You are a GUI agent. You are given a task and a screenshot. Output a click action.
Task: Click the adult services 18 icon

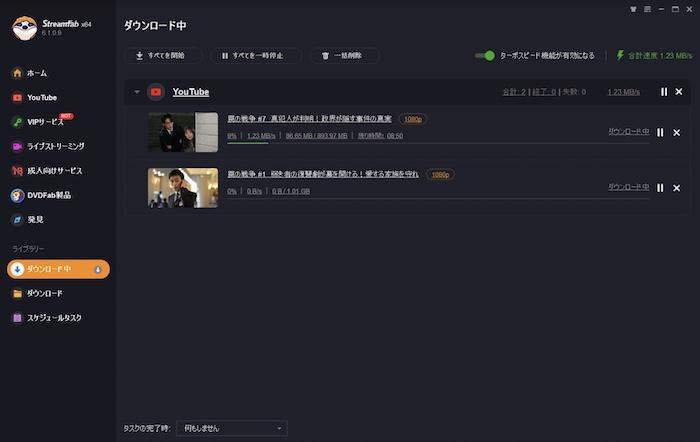click(17, 171)
